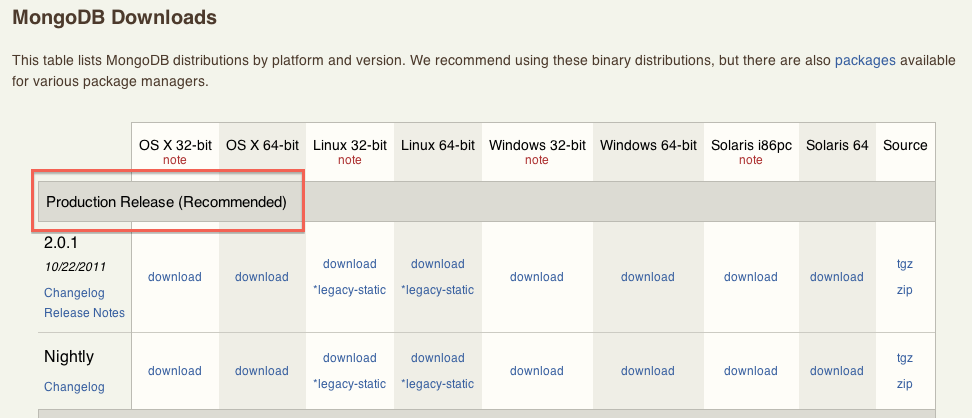This screenshot has height=418, width=972.
Task: Download Nightly for Solaris 64
Action: (x=837, y=371)
